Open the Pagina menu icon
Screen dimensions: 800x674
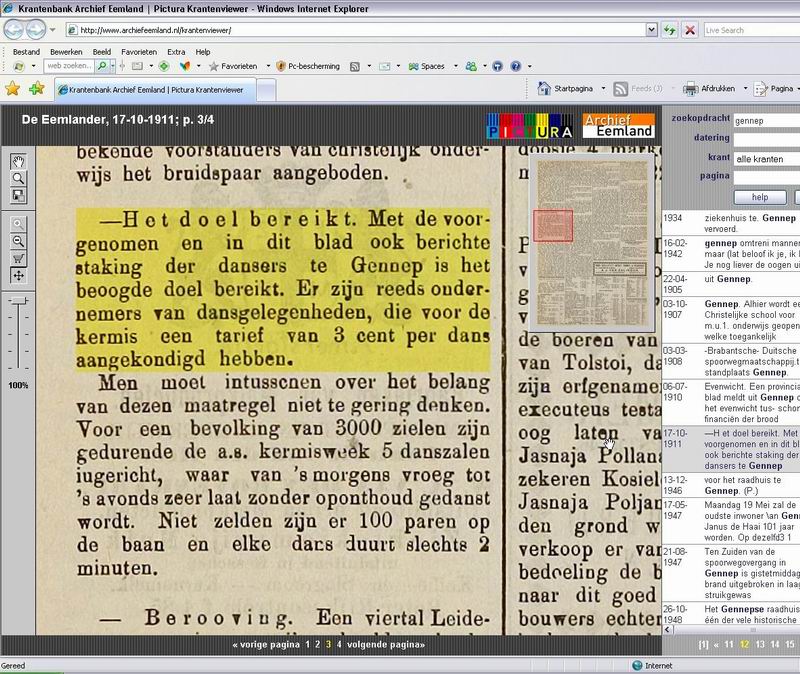(761, 89)
